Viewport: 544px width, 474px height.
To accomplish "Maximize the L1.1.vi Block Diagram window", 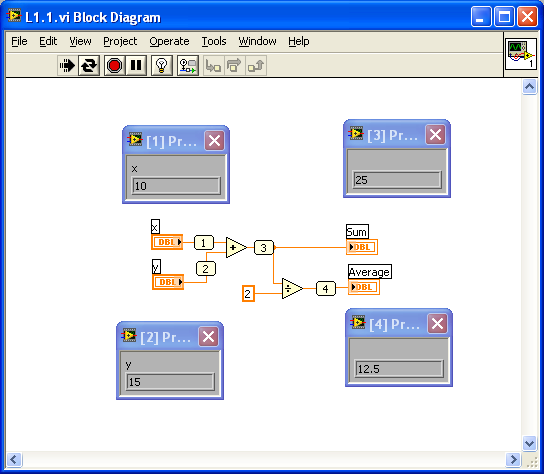I will (504, 17).
